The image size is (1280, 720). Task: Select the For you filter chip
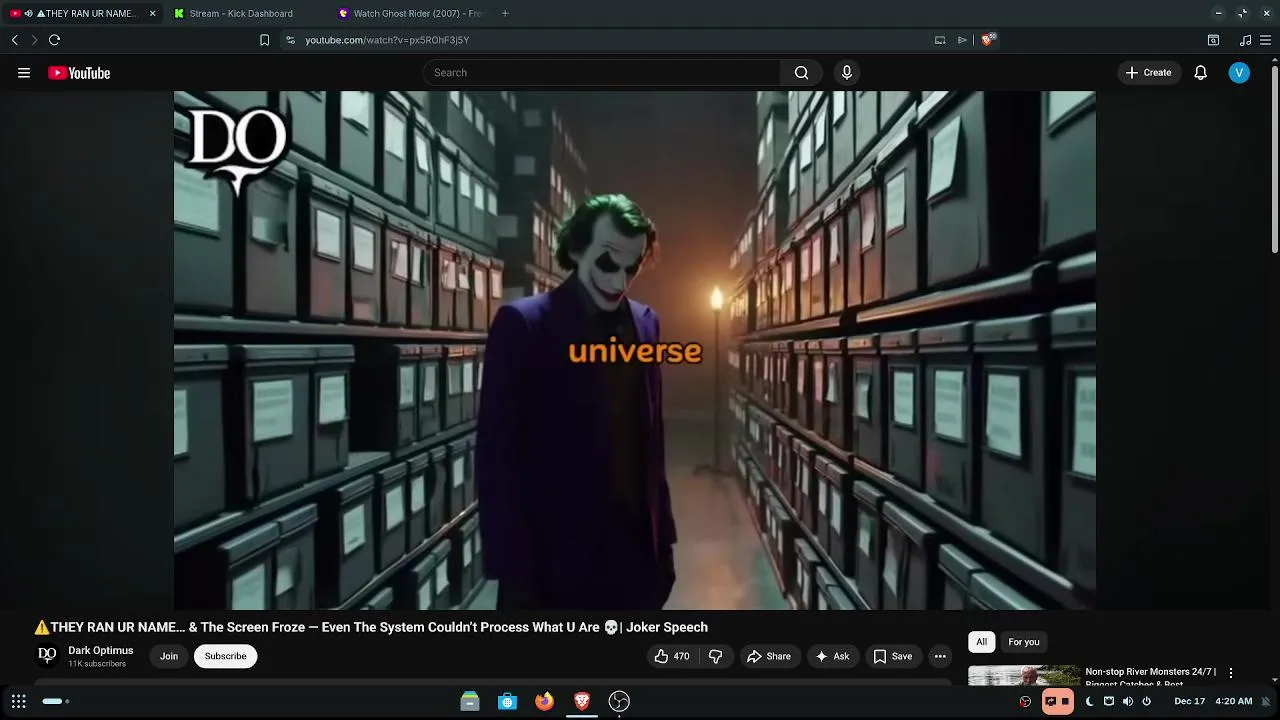pos(1023,642)
